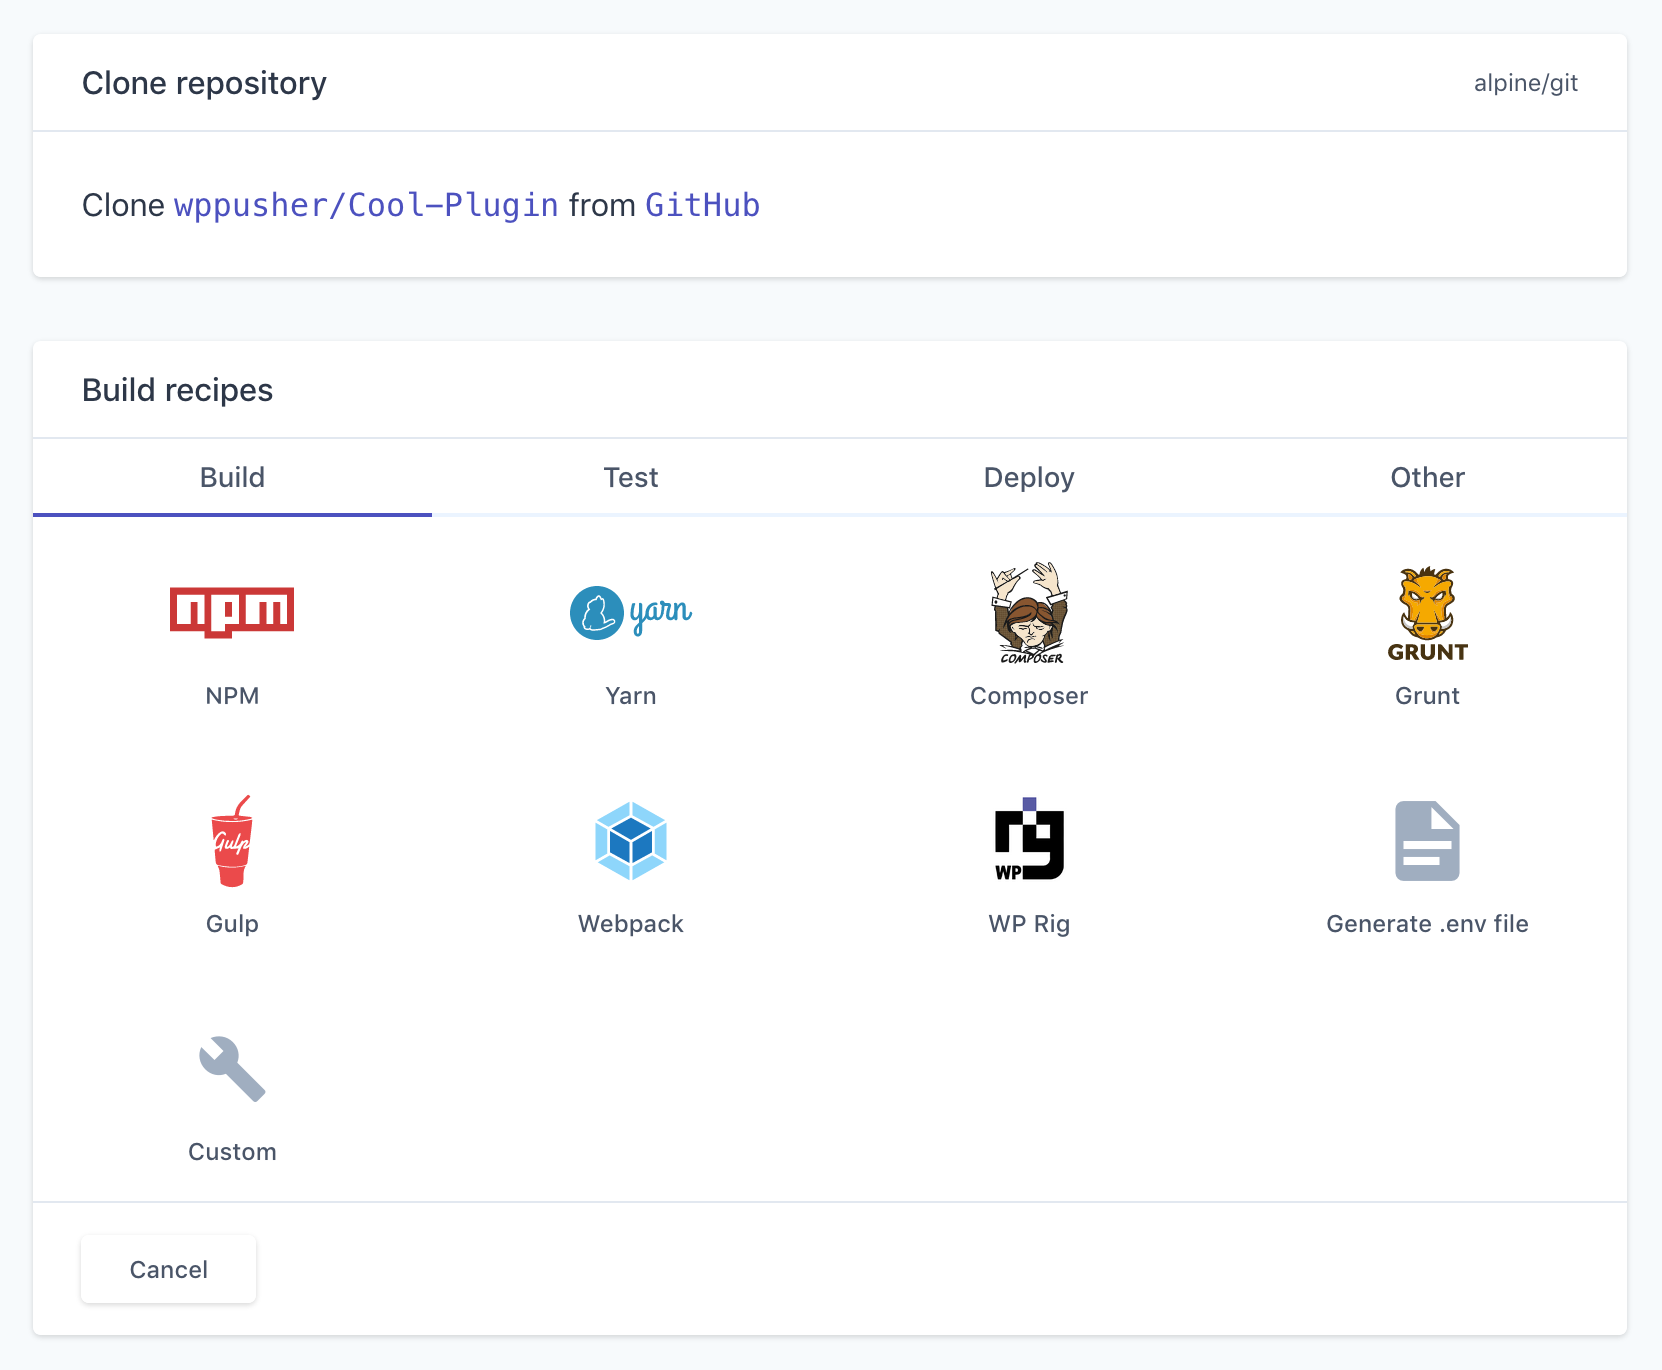Screen dimensions: 1662x1370
Task: Click the Build recipes heading
Action: pyautogui.click(x=177, y=390)
